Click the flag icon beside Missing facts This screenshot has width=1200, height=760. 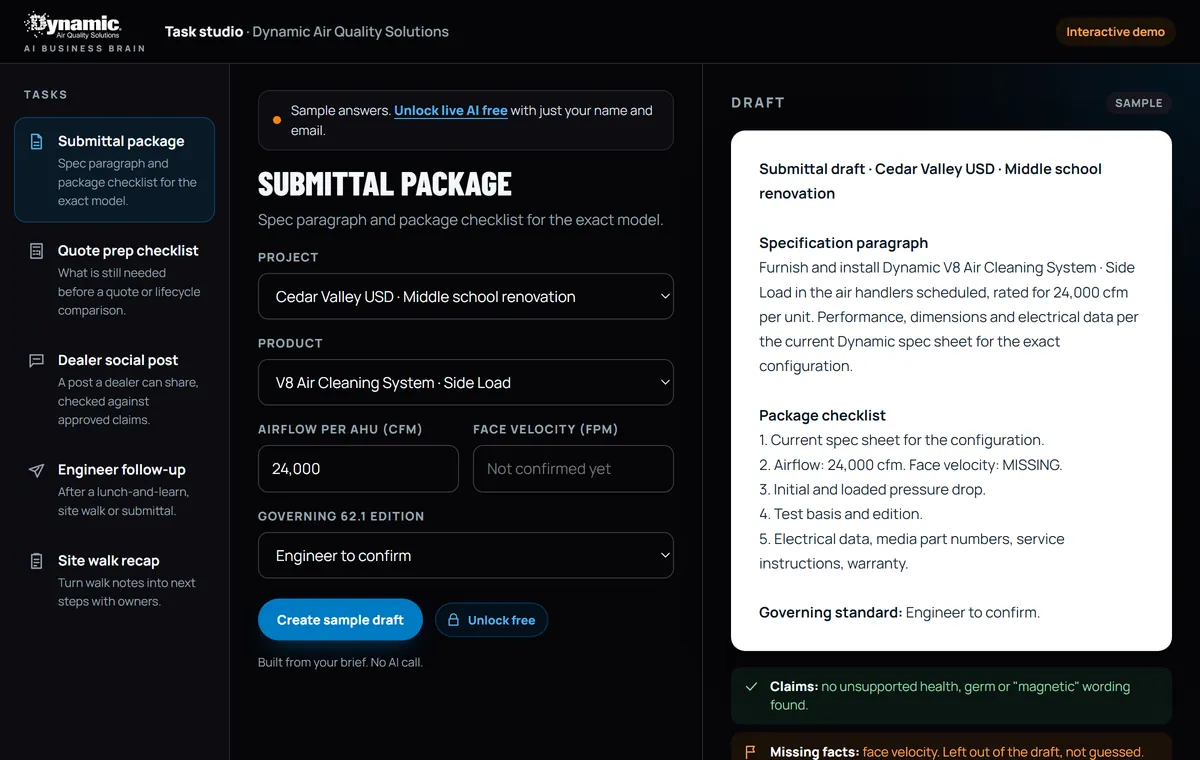point(751,751)
